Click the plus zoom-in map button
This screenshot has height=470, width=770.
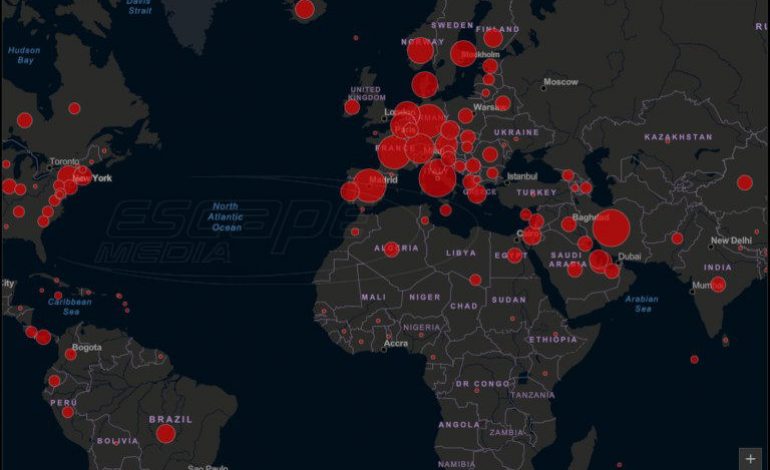pyautogui.click(x=750, y=459)
